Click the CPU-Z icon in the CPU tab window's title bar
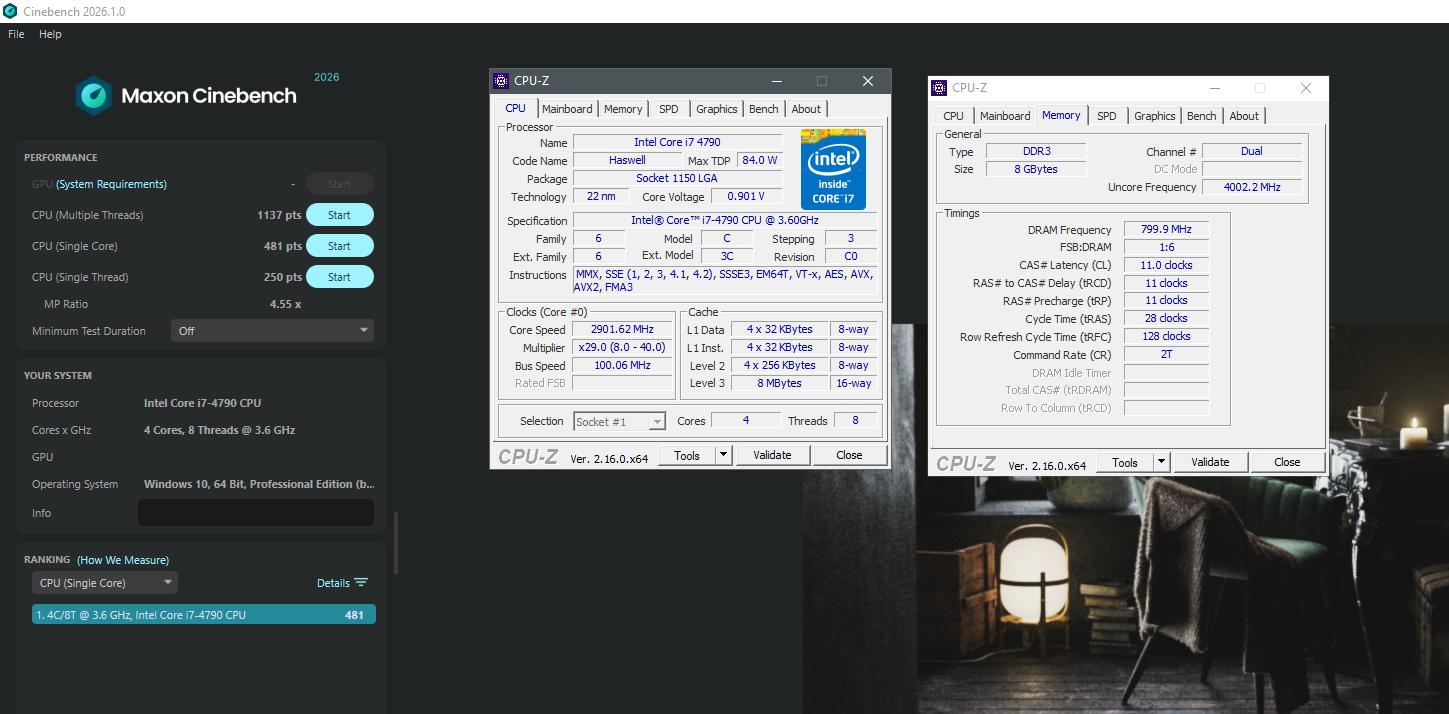1449x714 pixels. tap(502, 81)
